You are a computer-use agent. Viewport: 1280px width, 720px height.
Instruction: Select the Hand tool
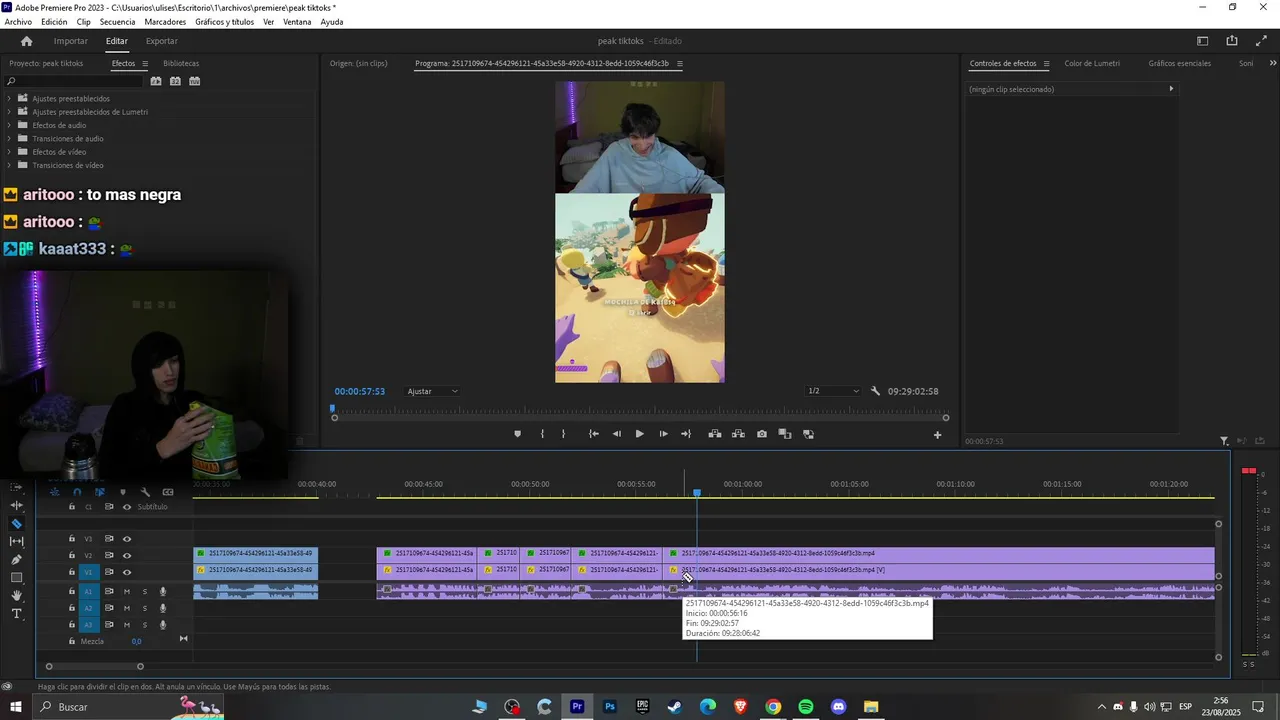click(17, 595)
